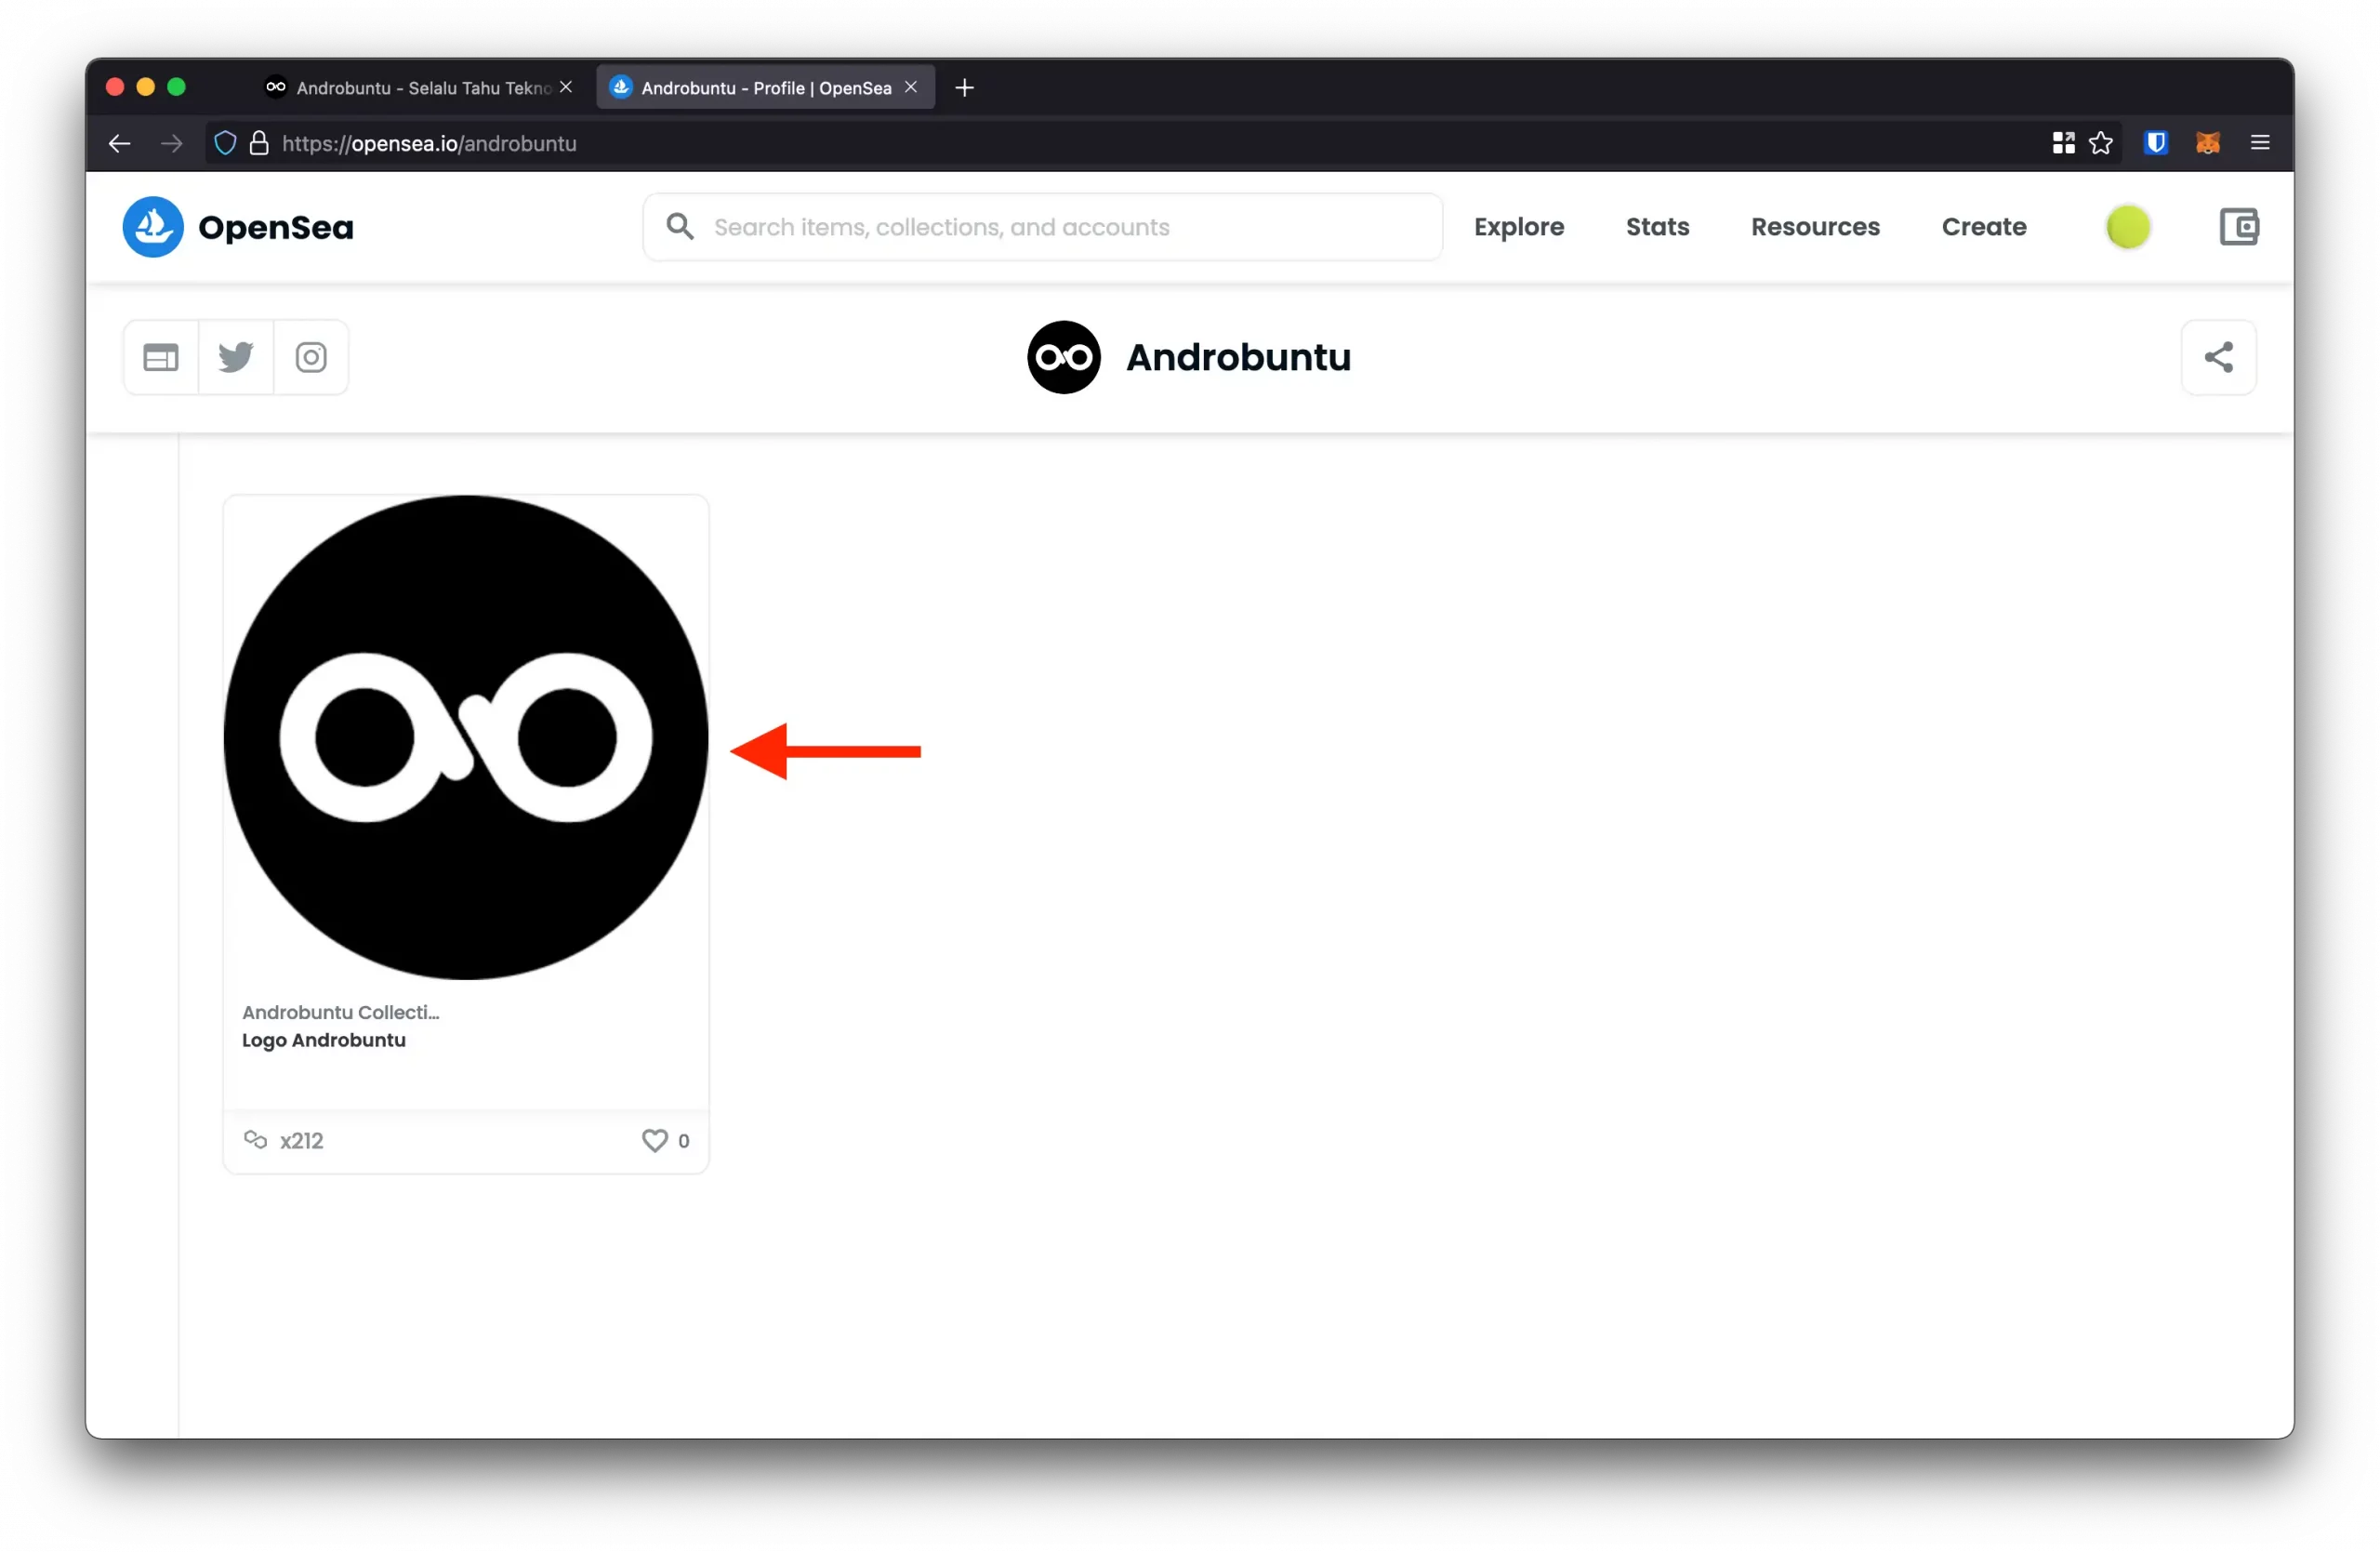Open the Explore menu
This screenshot has width=2380, height=1552.
pos(1518,227)
